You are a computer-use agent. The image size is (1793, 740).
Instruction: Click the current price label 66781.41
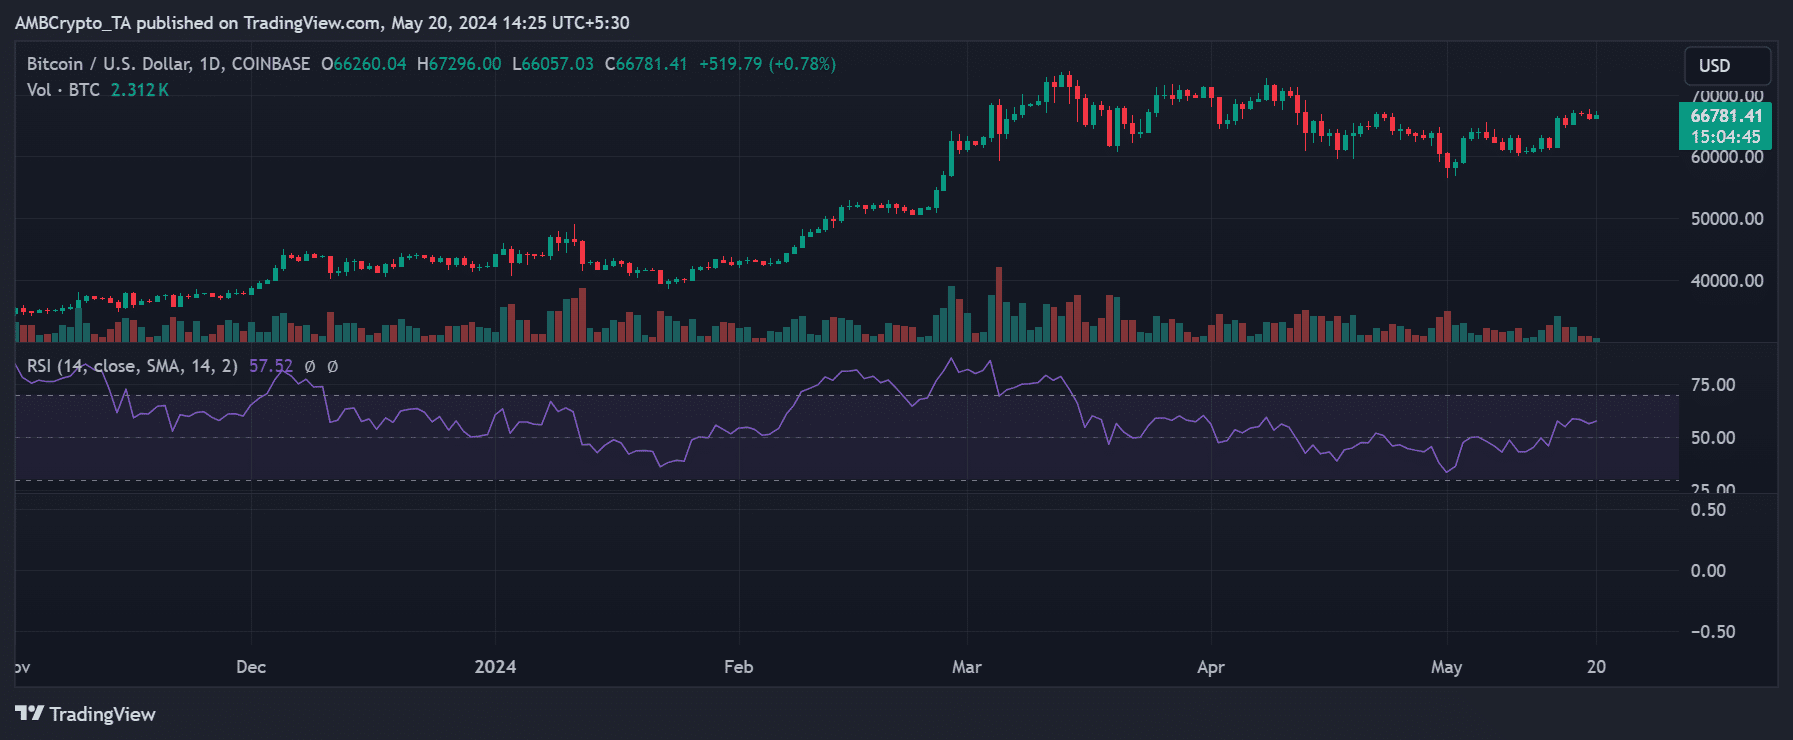[1726, 116]
